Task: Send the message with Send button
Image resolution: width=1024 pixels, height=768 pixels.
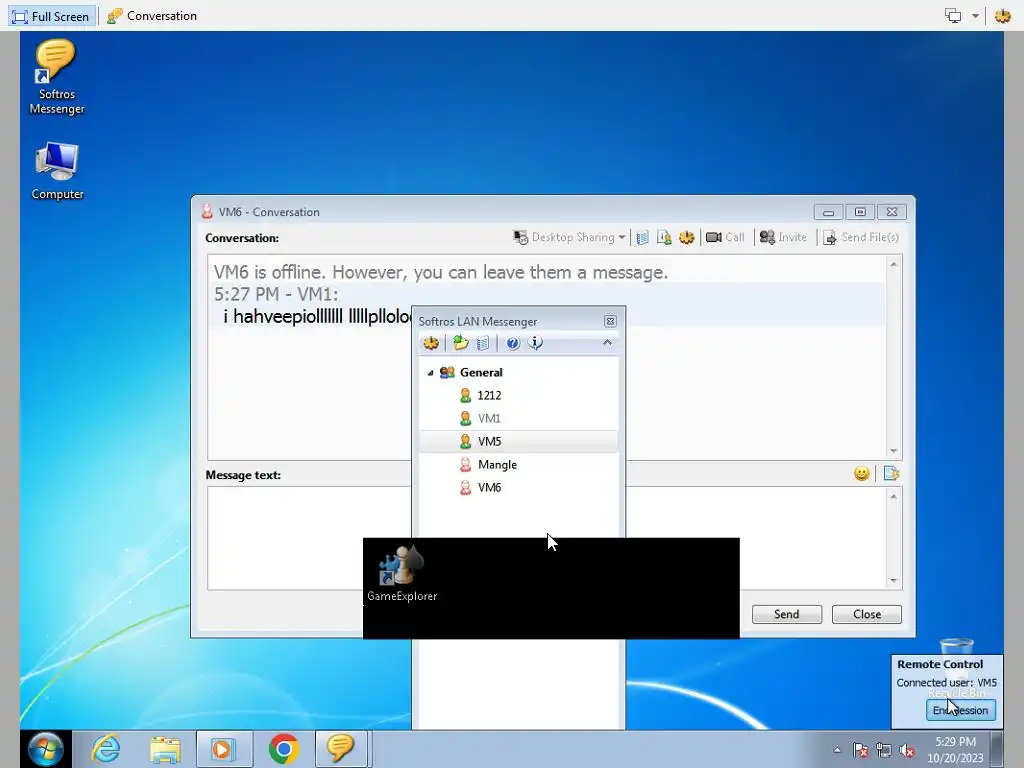Action: click(x=786, y=614)
